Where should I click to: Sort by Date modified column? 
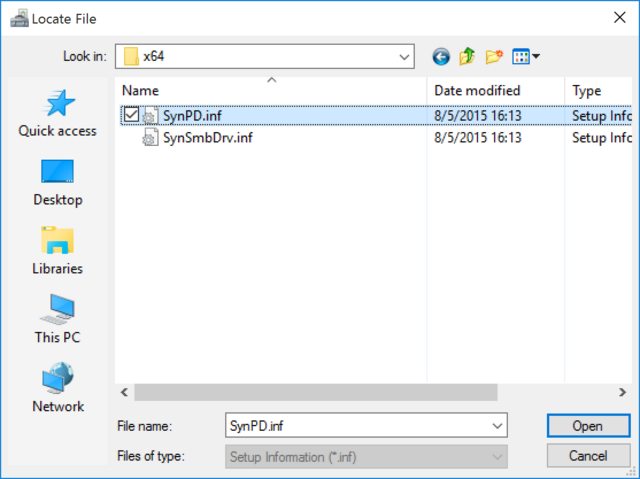pyautogui.click(x=496, y=91)
